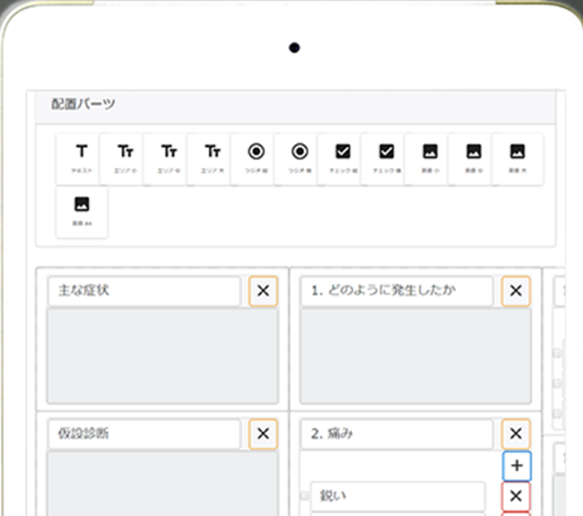Add the チェック縦 vertical checkbox part
This screenshot has height=516, width=583.
343,159
